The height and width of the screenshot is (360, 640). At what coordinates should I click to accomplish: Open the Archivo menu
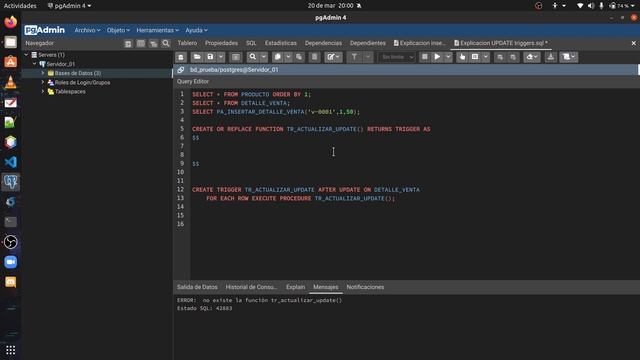point(87,30)
